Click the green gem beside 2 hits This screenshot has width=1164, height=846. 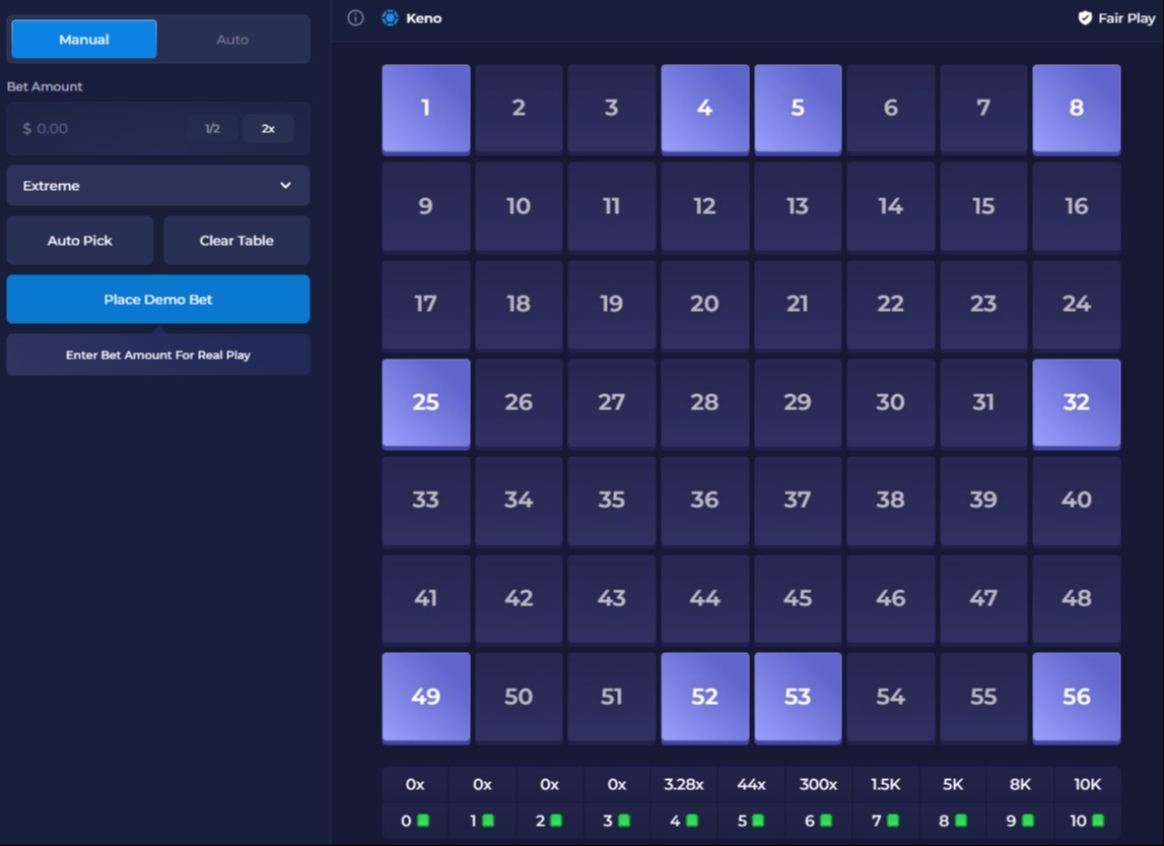click(556, 821)
